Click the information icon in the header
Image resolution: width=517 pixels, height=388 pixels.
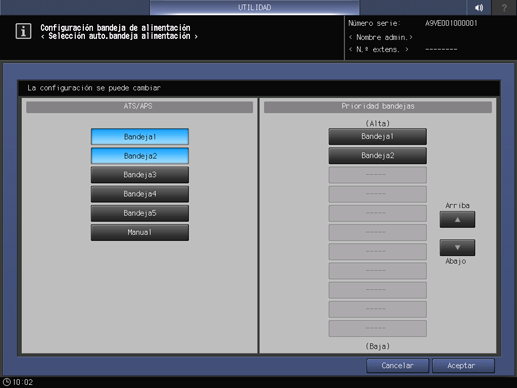23,31
